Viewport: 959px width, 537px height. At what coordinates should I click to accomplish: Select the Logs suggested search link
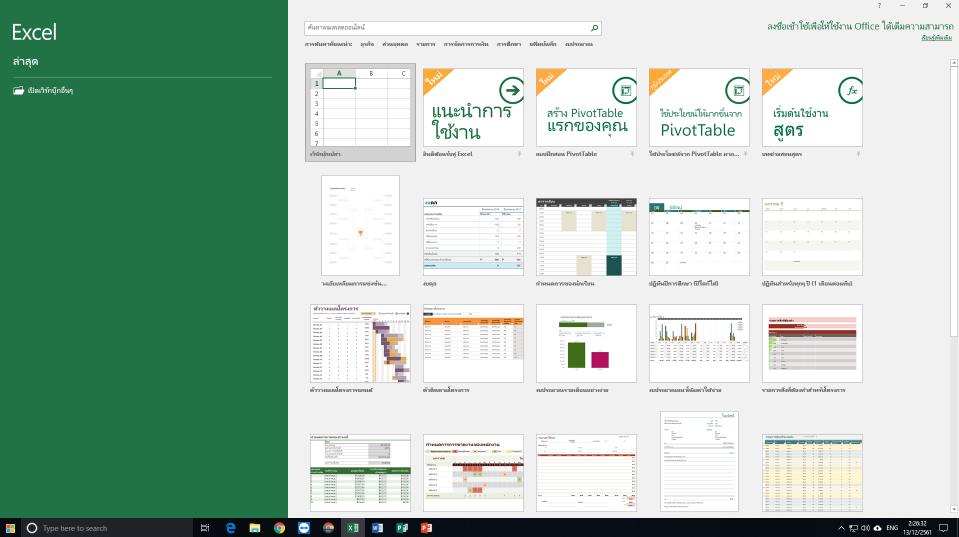point(543,44)
